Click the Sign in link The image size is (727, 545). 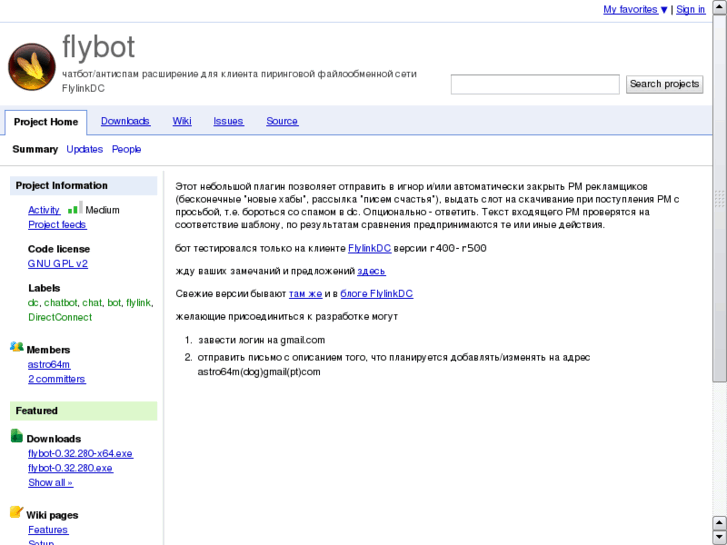(690, 9)
